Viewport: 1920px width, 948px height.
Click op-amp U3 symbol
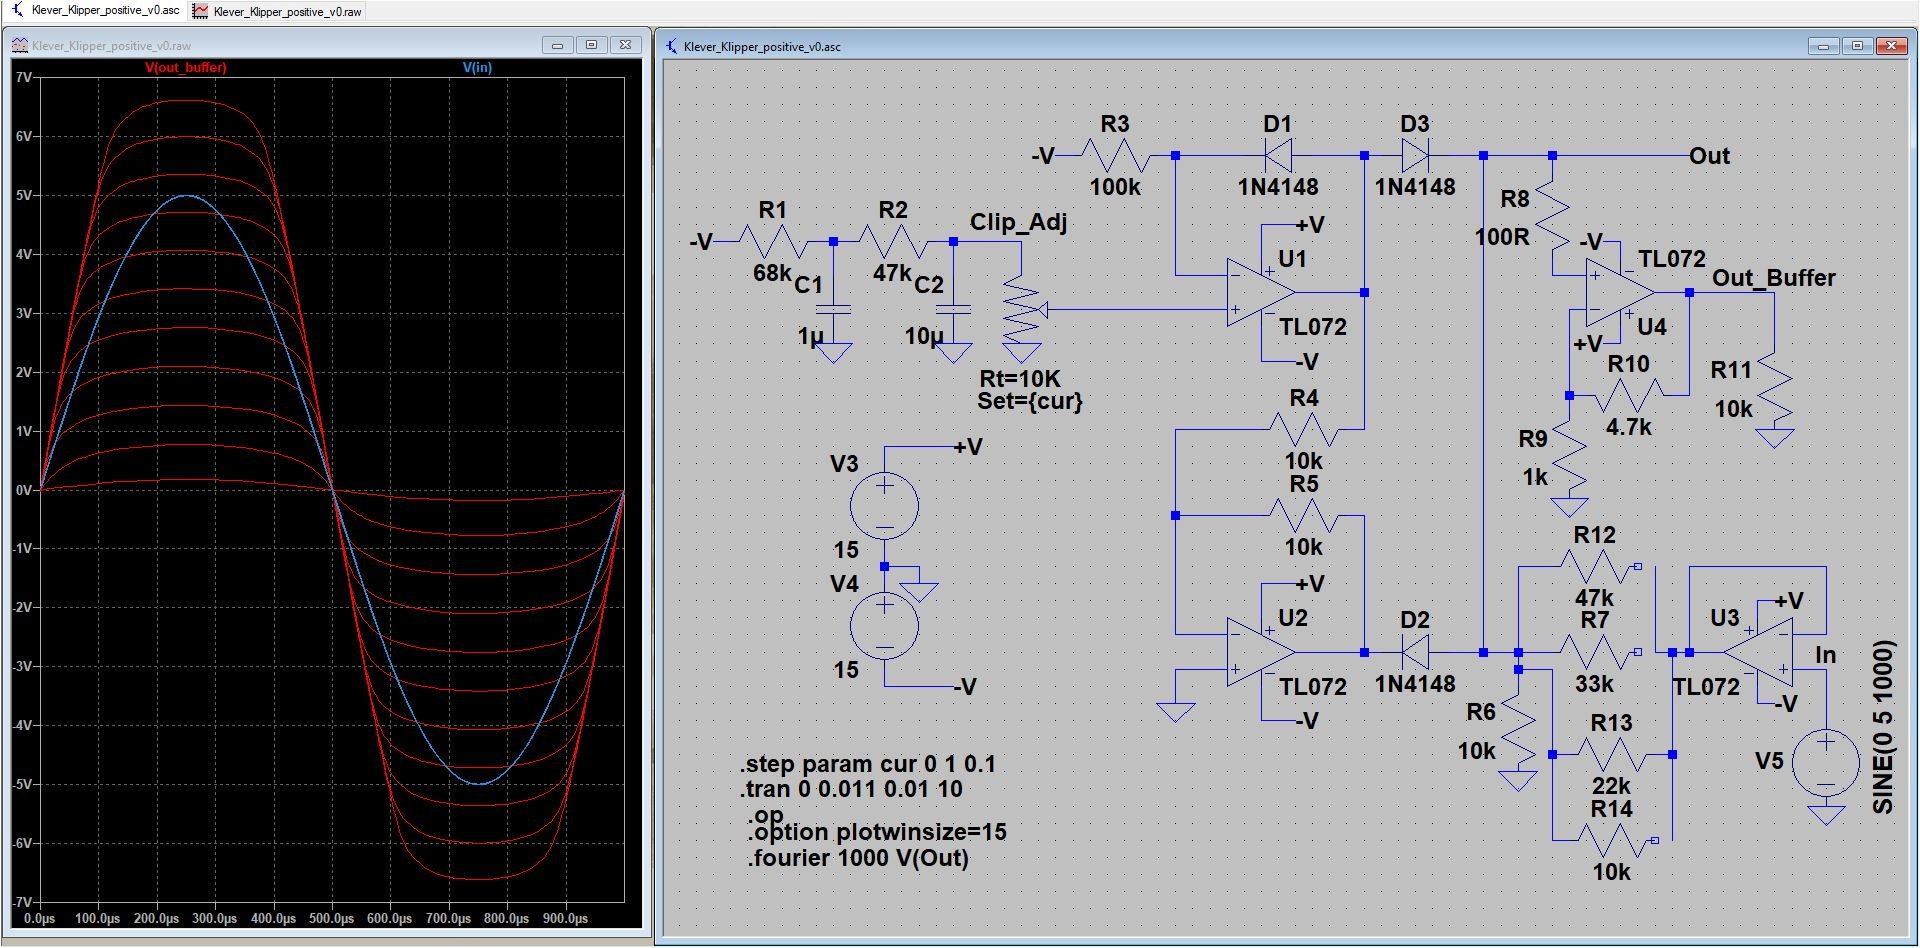tap(1759, 652)
